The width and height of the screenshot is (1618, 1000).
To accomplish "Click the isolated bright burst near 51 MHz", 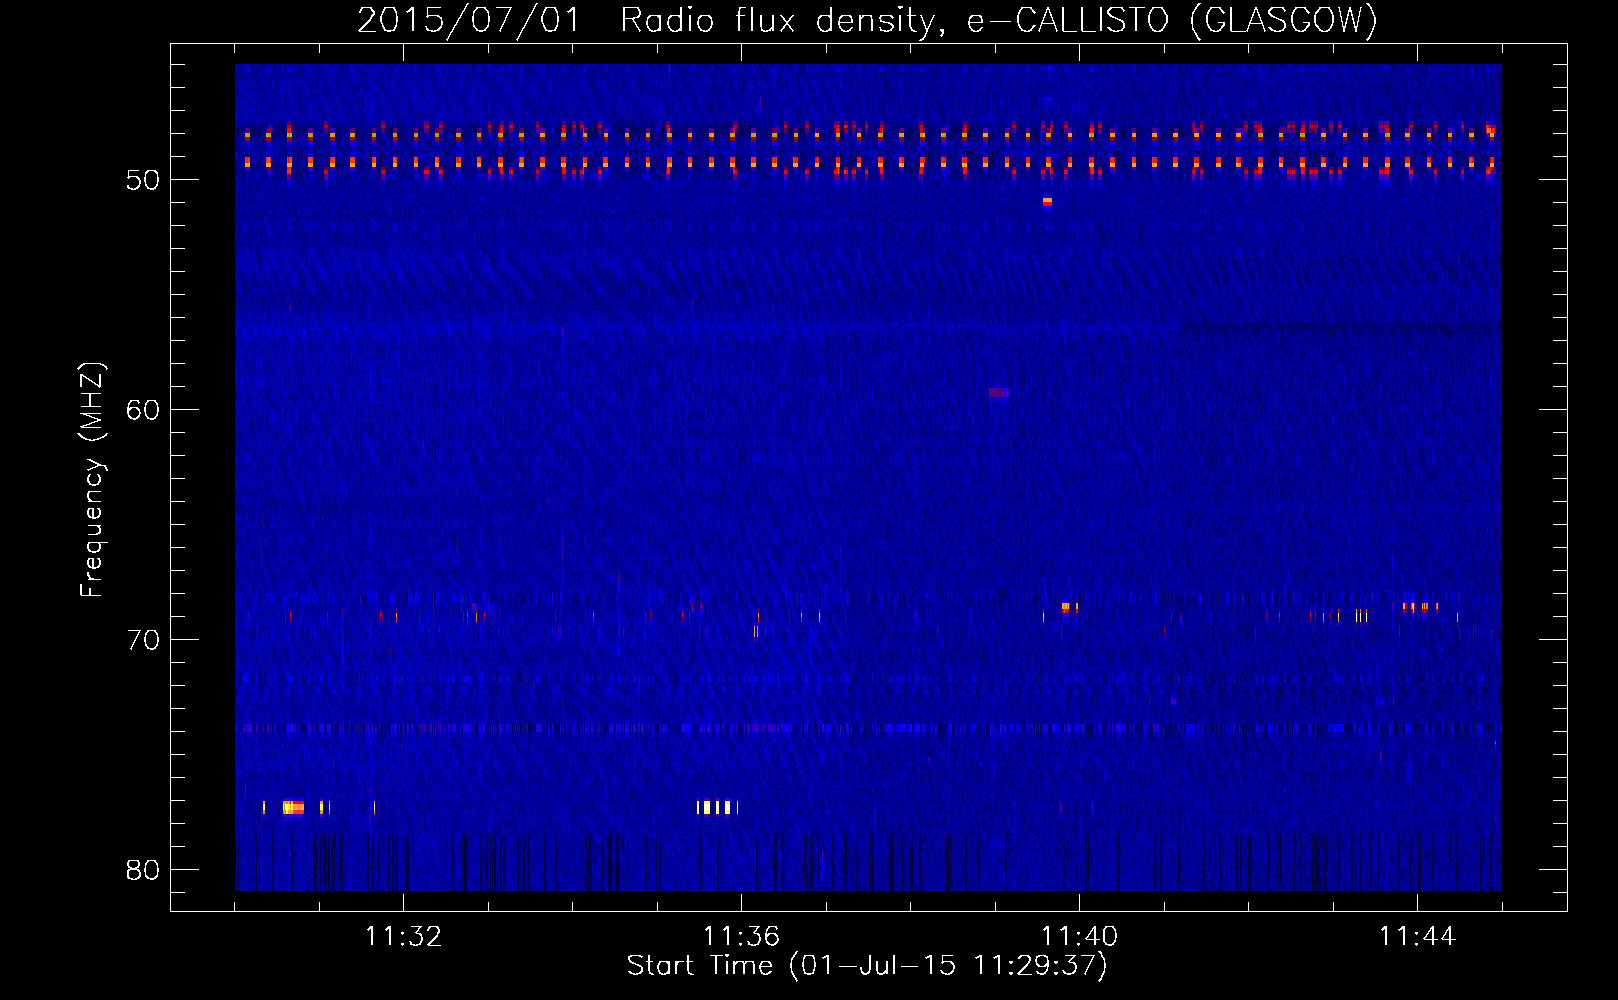I will tap(1047, 202).
